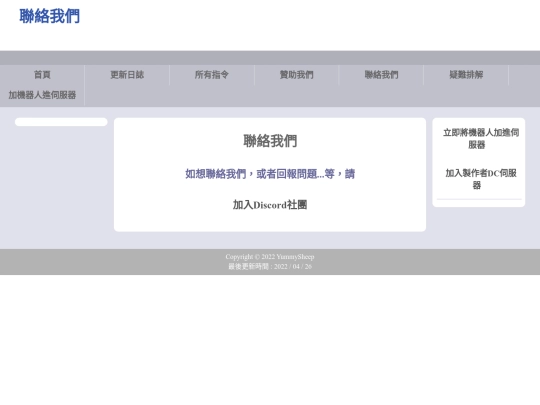Viewport: 540px width, 405px height.
Task: Select 所有指令 from the navigation bar
Action: coord(211,75)
